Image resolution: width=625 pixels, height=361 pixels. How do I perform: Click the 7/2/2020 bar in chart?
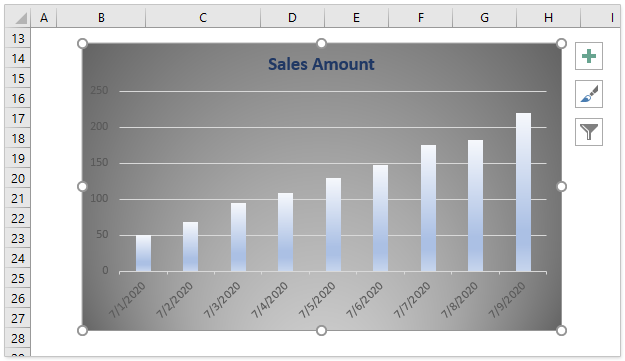pos(191,247)
